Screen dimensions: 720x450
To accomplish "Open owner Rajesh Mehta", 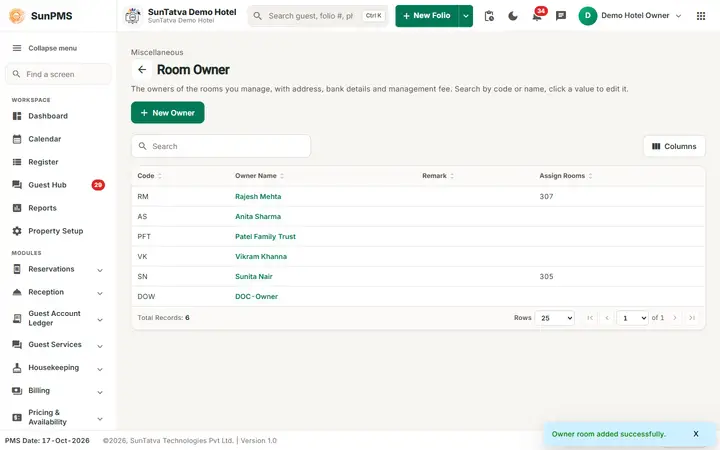I will 258,197.
